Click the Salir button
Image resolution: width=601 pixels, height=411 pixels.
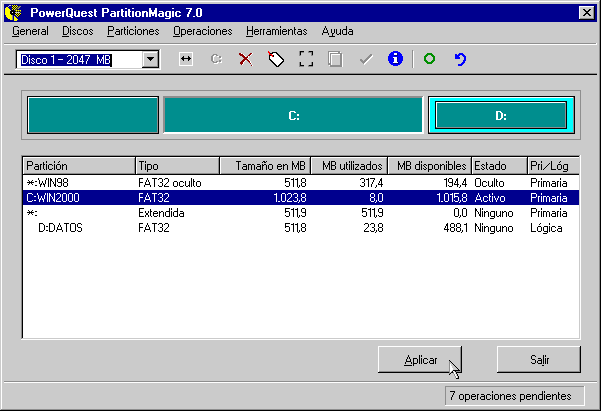coord(539,360)
